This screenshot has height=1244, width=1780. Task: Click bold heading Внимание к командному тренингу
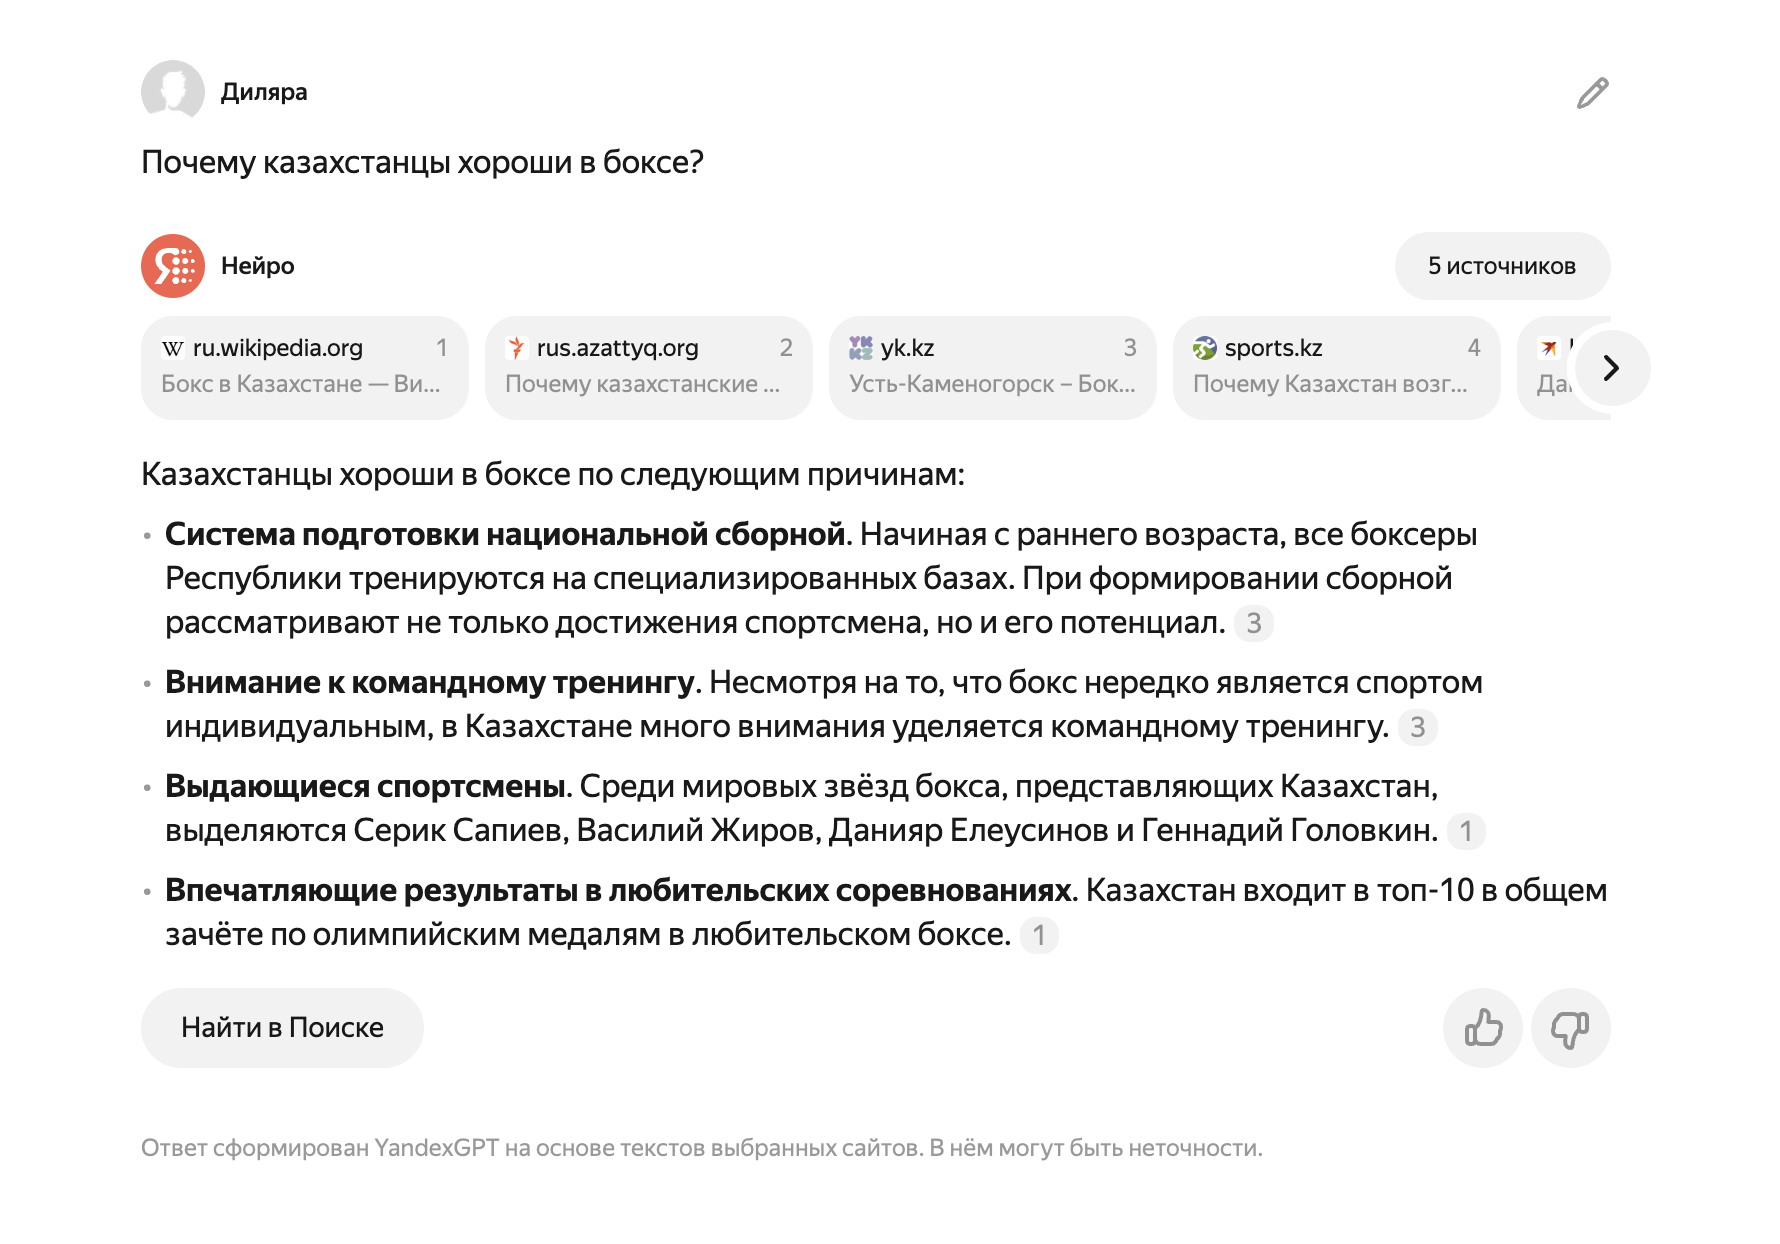429,683
